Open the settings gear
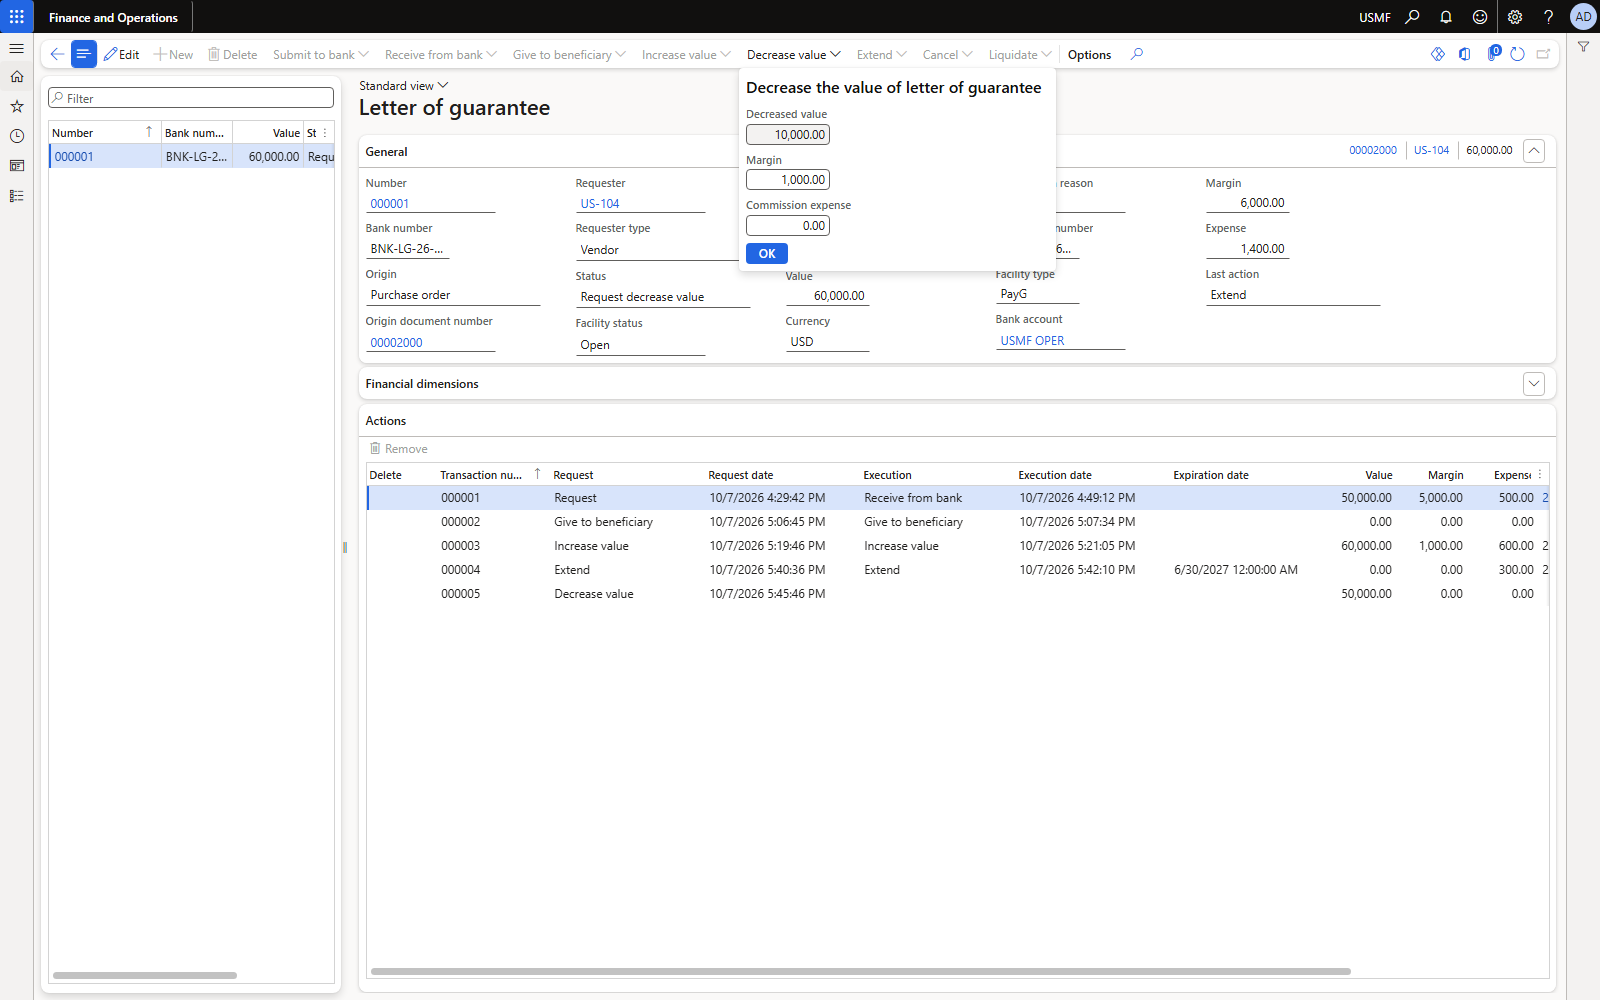This screenshot has width=1600, height=1000. coord(1515,17)
